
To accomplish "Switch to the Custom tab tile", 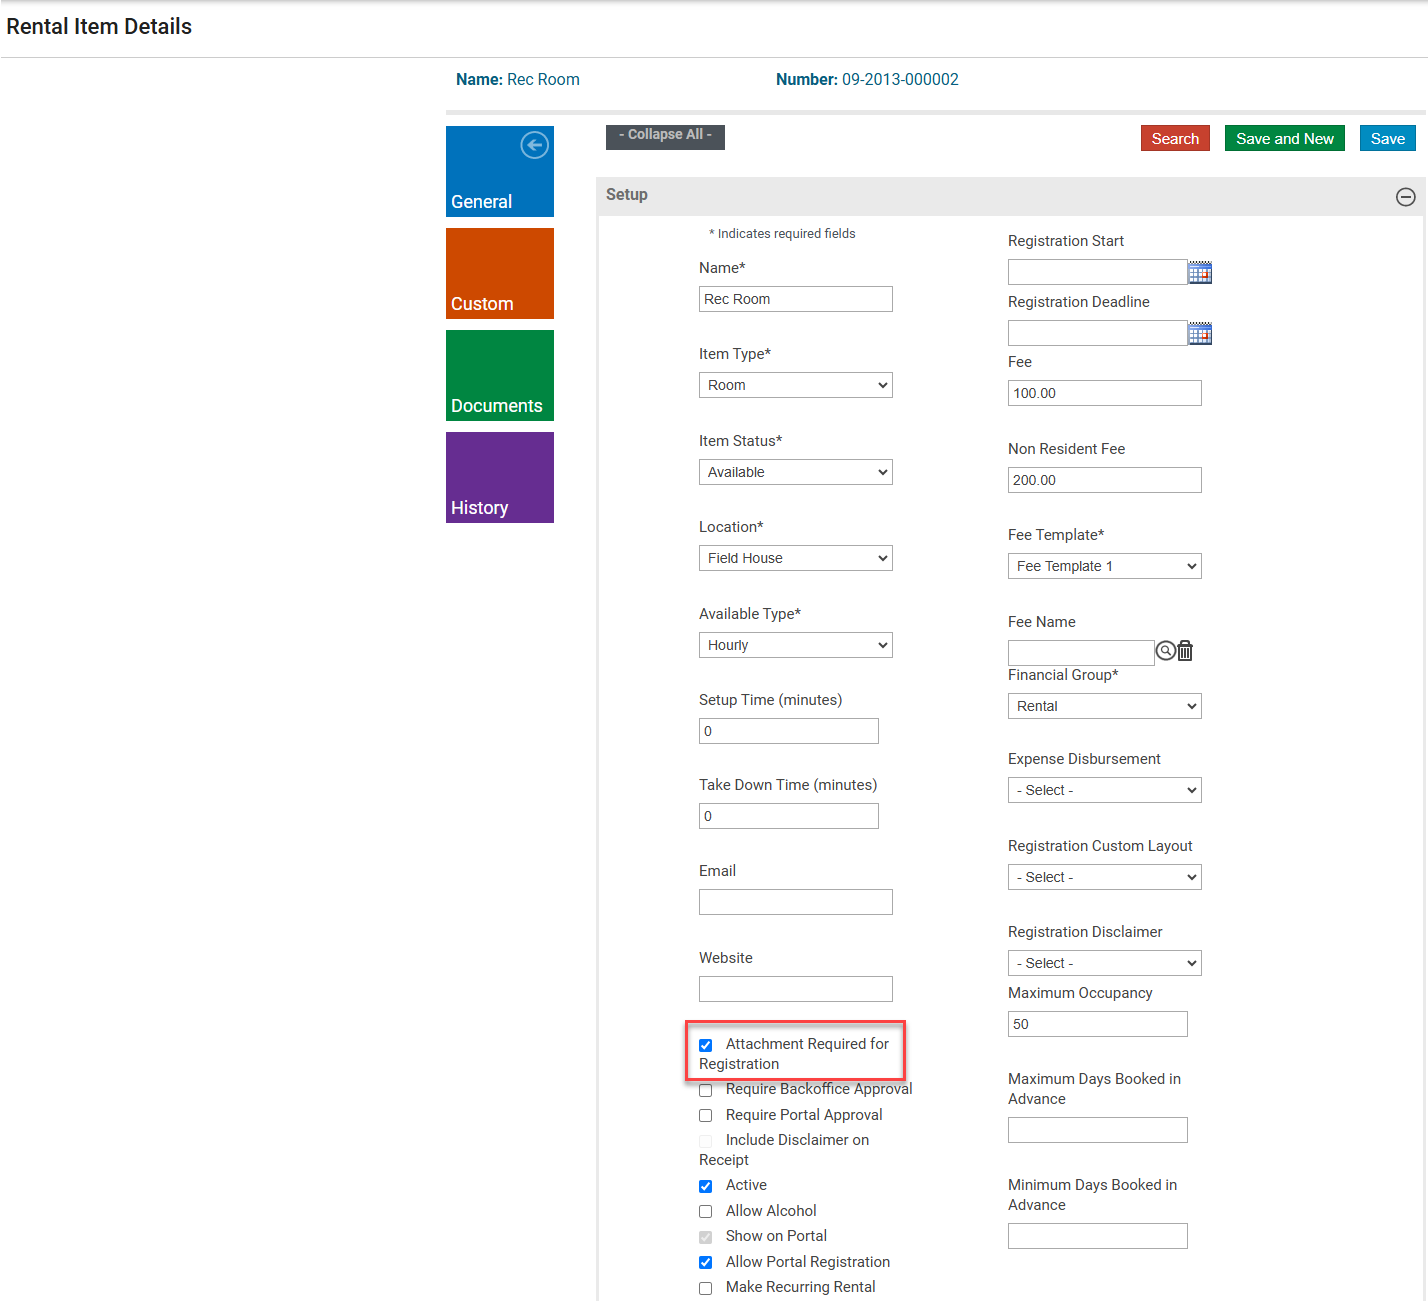I will coord(500,274).
